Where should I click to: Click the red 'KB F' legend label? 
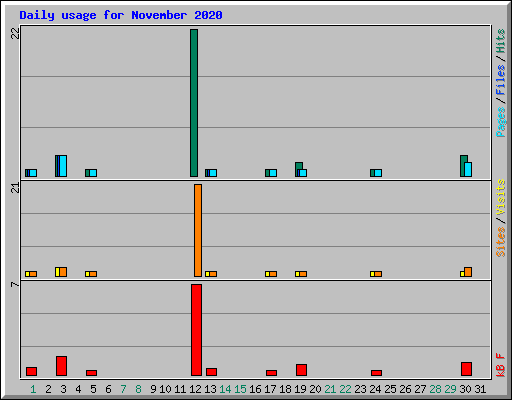tap(500, 365)
